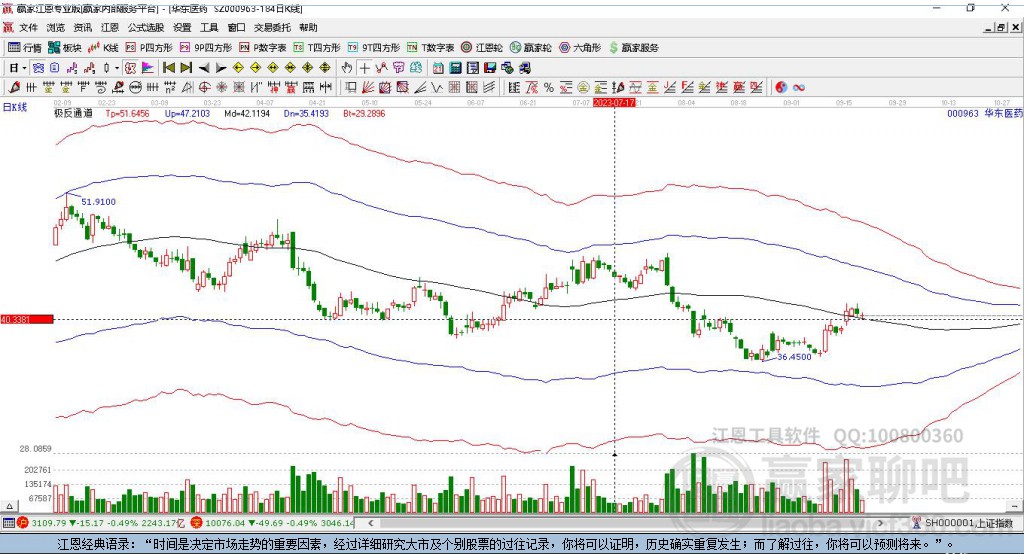Click the K线 toolbar button

[103, 48]
